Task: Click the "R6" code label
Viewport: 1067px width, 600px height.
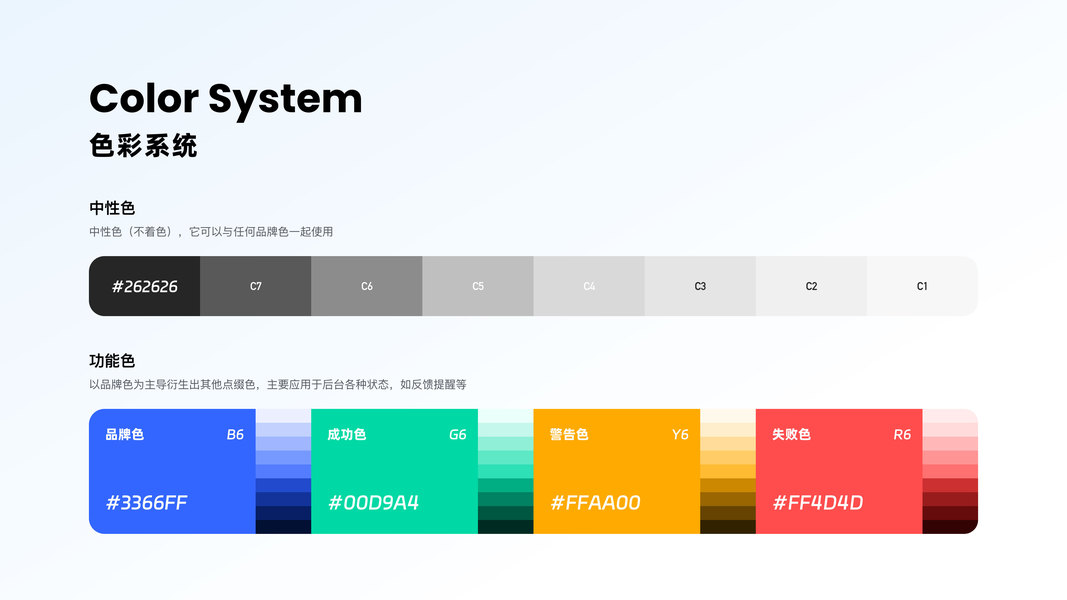Action: click(902, 434)
